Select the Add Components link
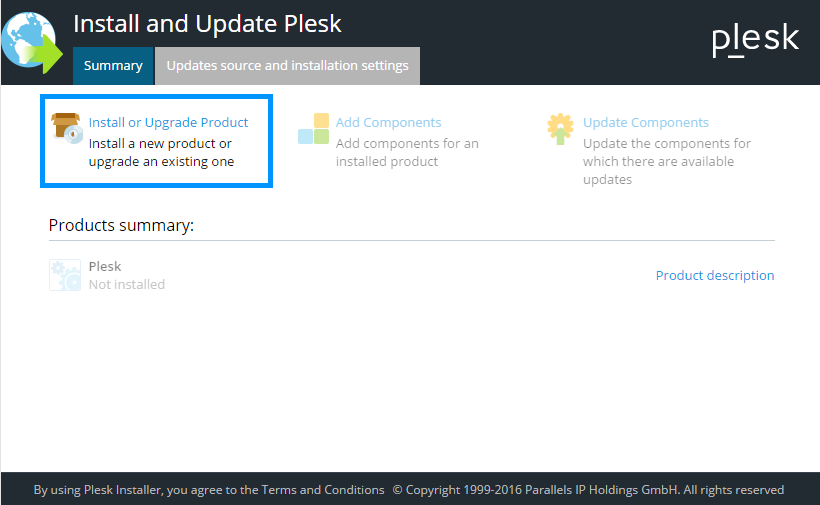This screenshot has width=820, height=505. click(x=388, y=122)
